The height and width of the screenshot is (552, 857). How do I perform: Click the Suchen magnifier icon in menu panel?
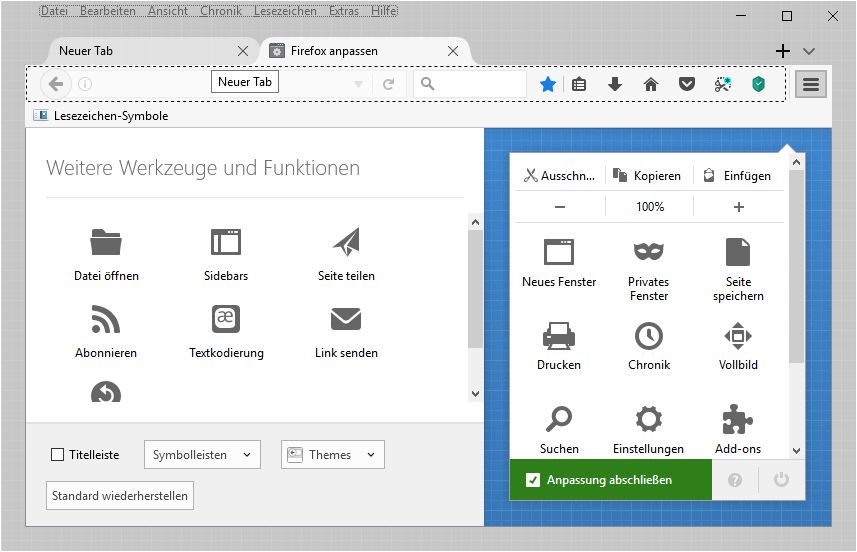click(559, 419)
